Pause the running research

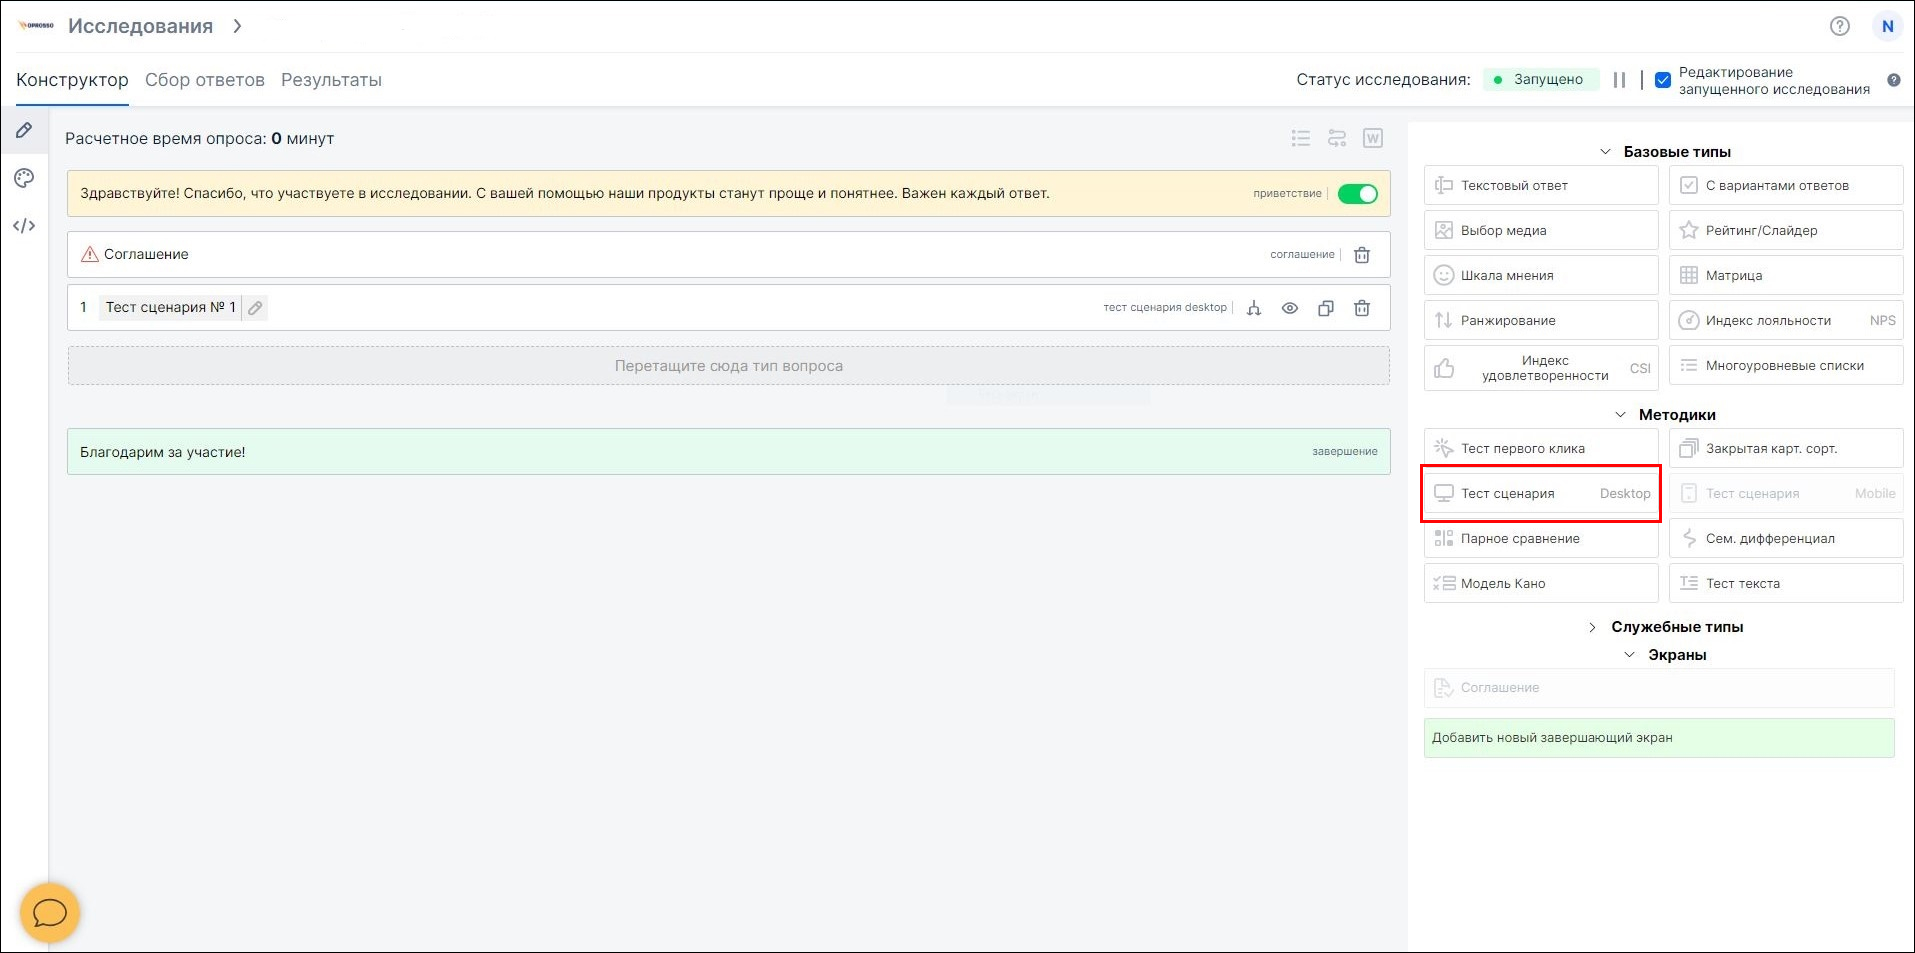[x=1619, y=80]
